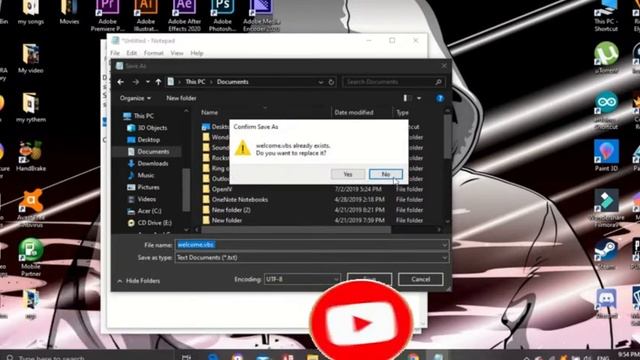Click Paint 3D desktop icon

pos(606,155)
